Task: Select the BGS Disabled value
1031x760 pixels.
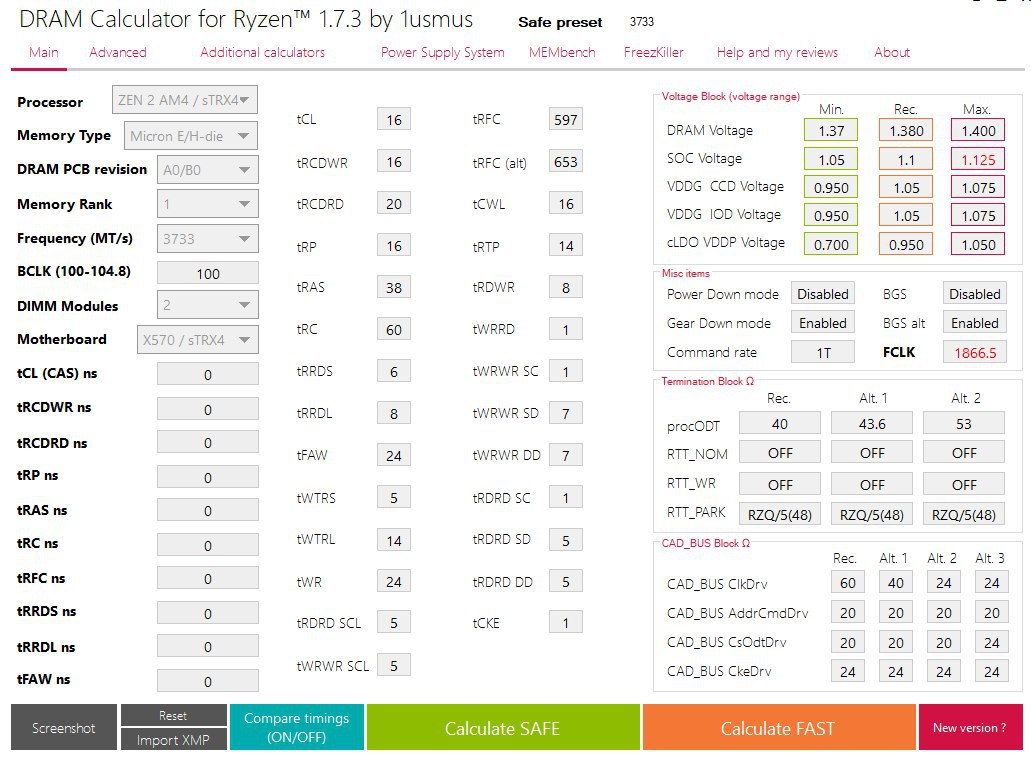Action: click(x=975, y=294)
